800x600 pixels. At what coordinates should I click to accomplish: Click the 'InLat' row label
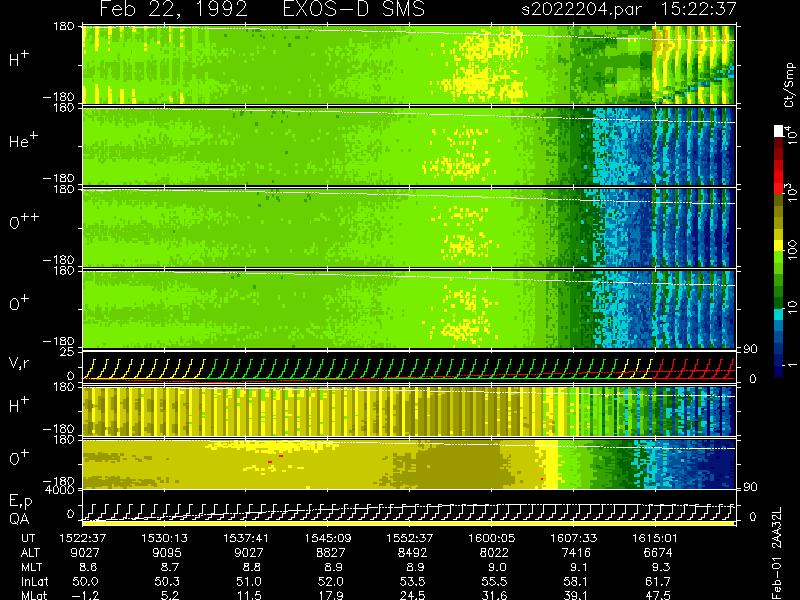pos(34,581)
